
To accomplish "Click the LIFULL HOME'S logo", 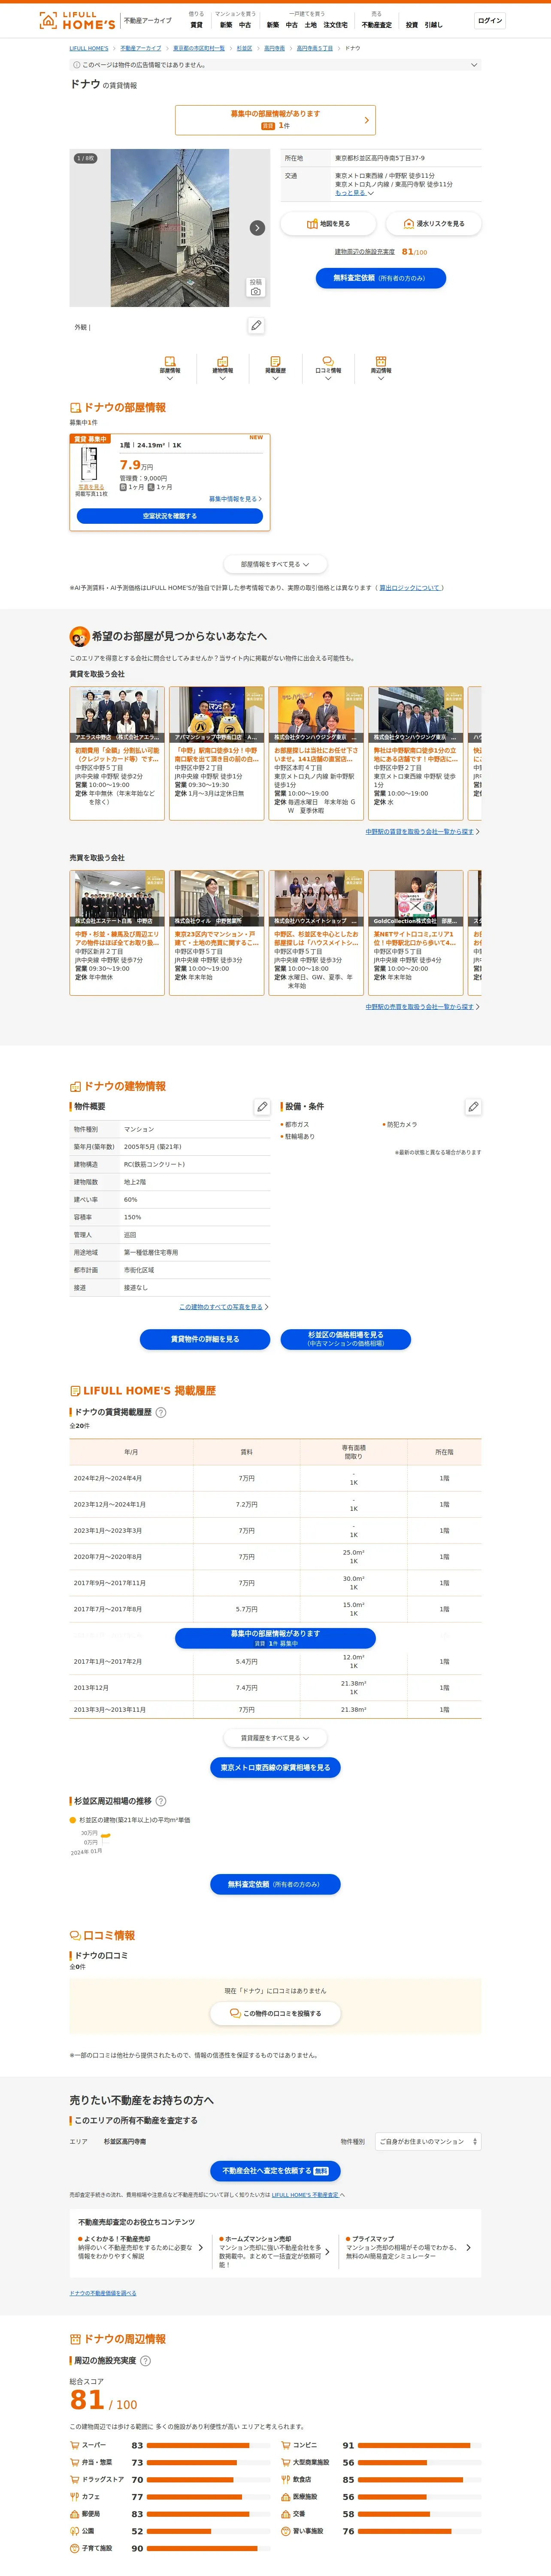I will tap(77, 20).
